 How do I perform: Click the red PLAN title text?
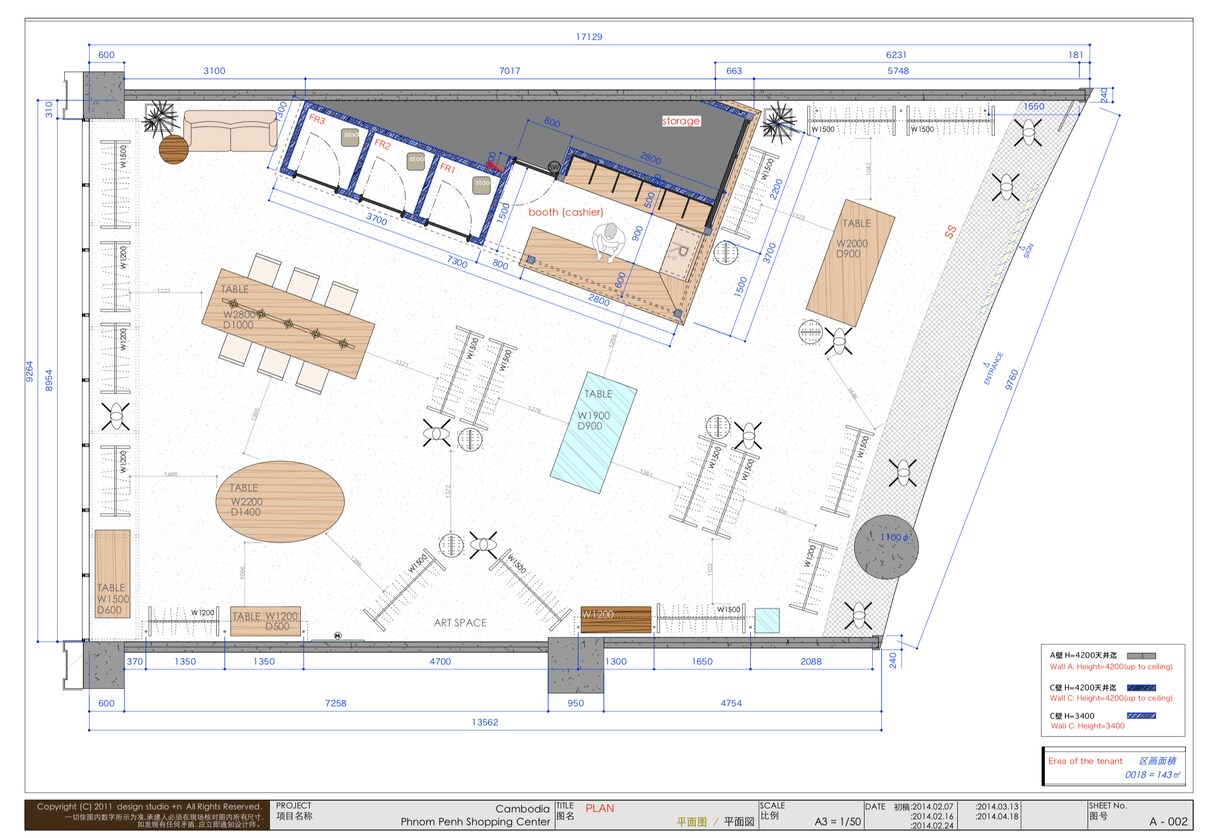600,808
